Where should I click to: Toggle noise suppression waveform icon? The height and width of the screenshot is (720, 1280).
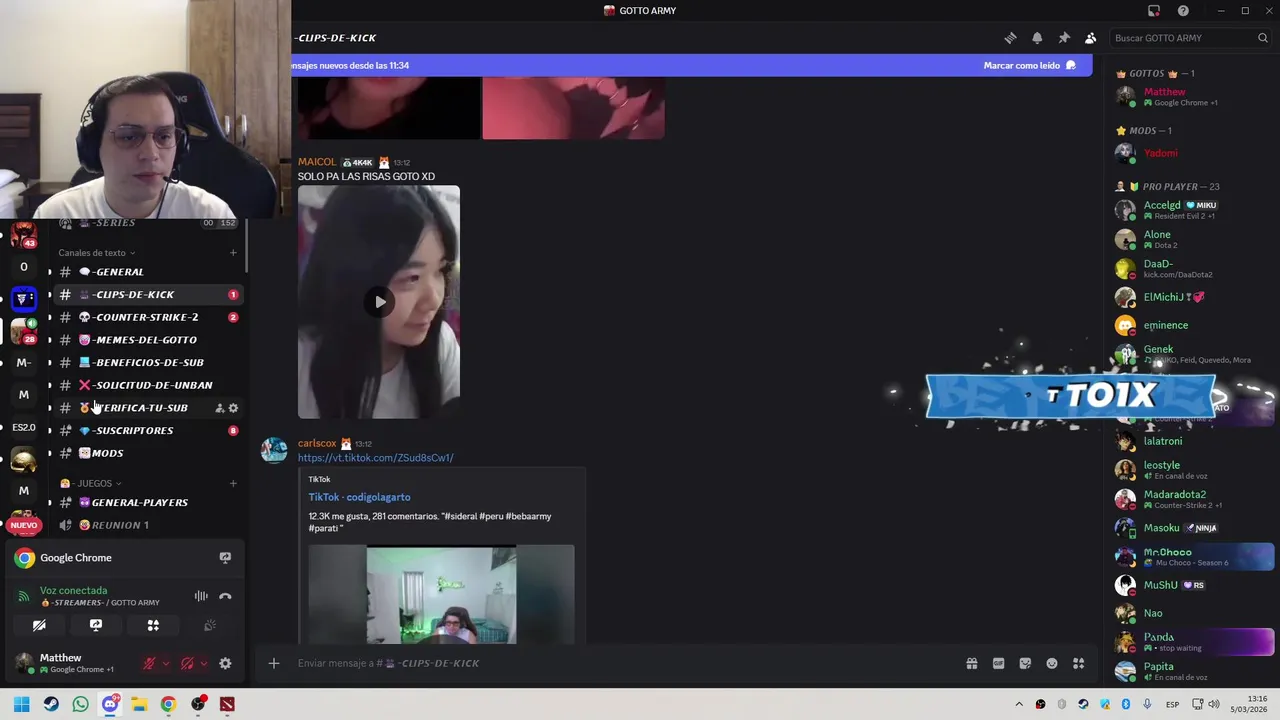[201, 596]
